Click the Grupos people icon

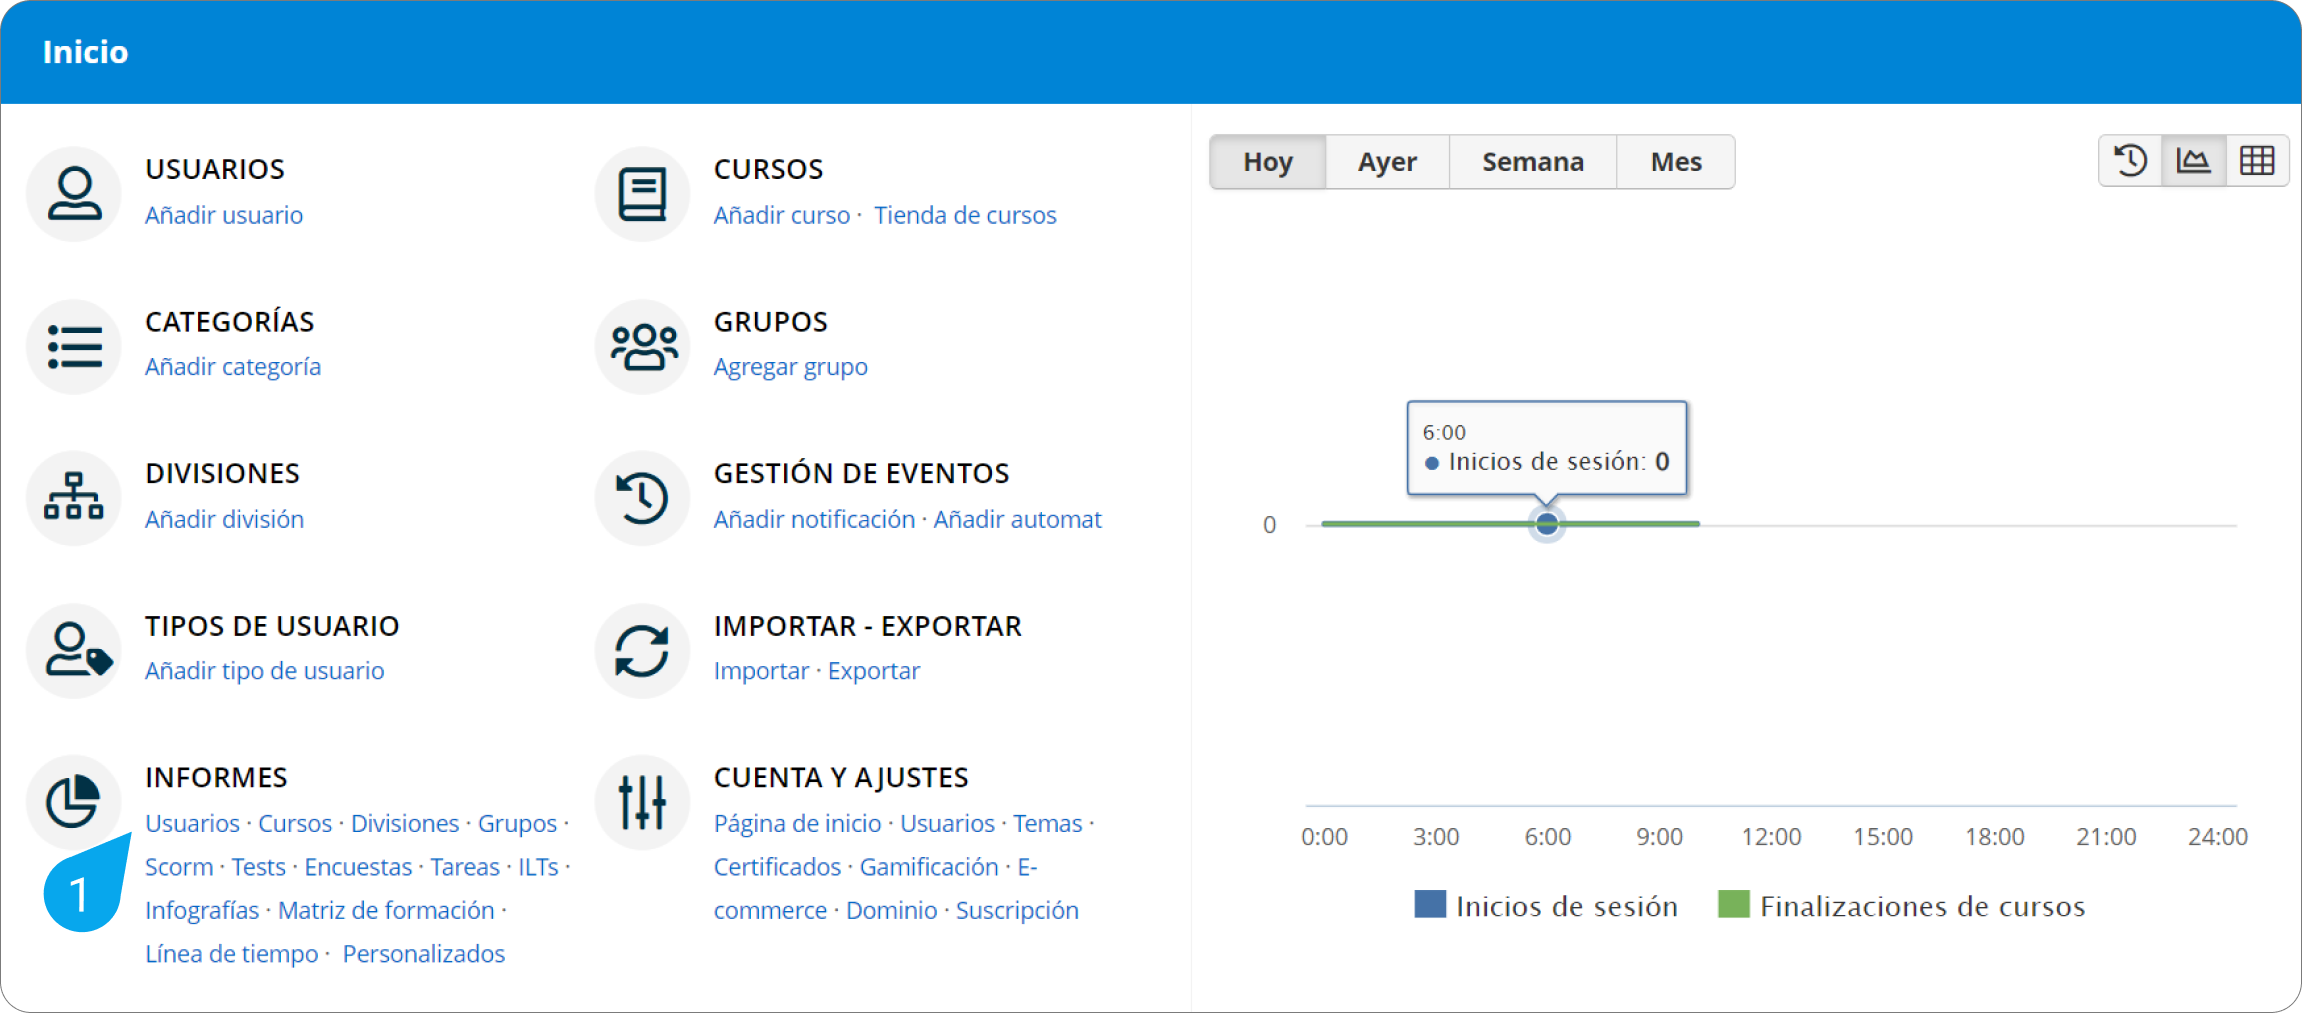pyautogui.click(x=642, y=346)
